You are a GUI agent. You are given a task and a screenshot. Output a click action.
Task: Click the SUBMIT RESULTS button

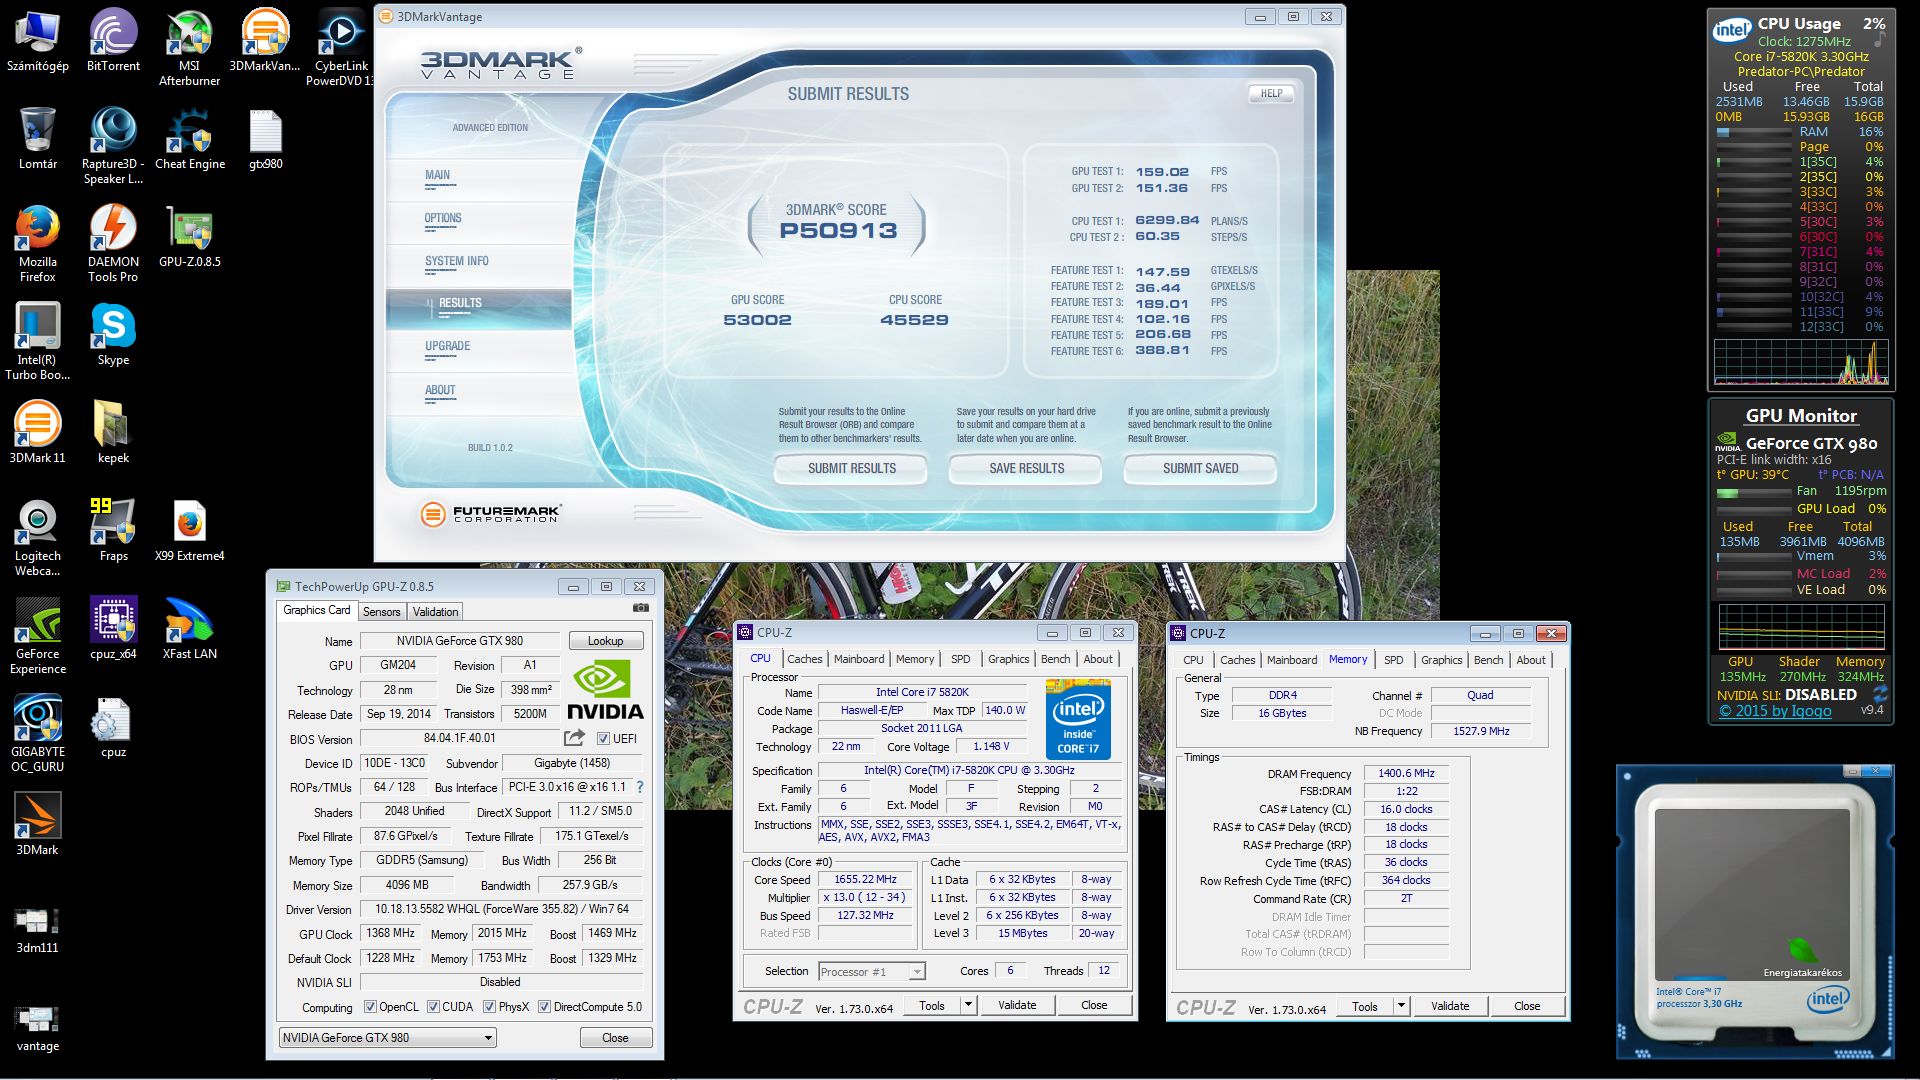coord(851,468)
